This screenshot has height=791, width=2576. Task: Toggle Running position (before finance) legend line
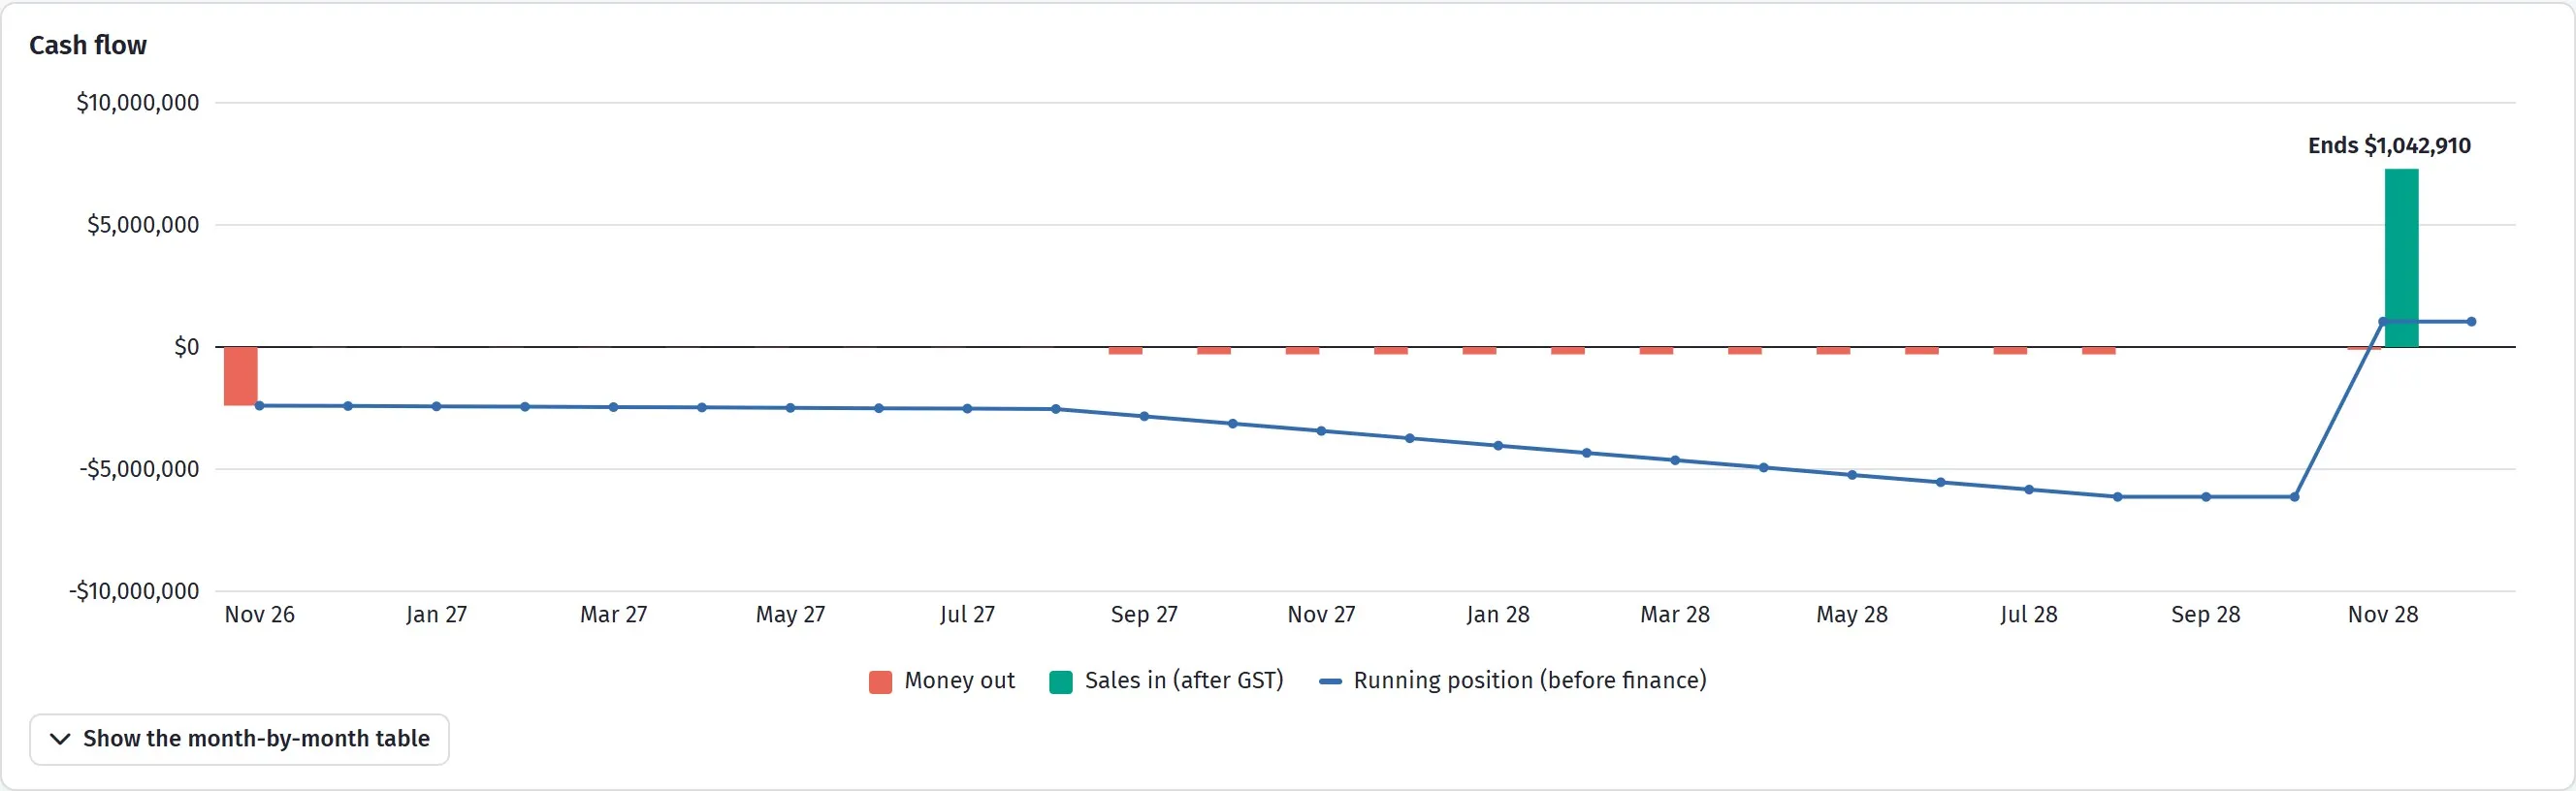(x=1513, y=681)
